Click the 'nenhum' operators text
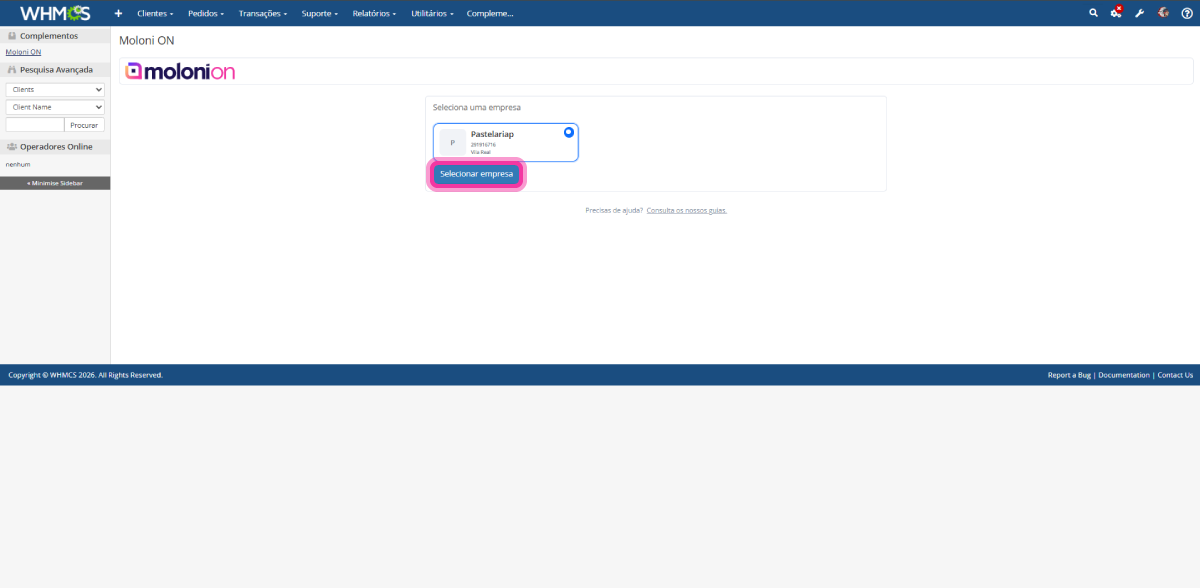Viewport: 1200px width, 588px height. 16,164
